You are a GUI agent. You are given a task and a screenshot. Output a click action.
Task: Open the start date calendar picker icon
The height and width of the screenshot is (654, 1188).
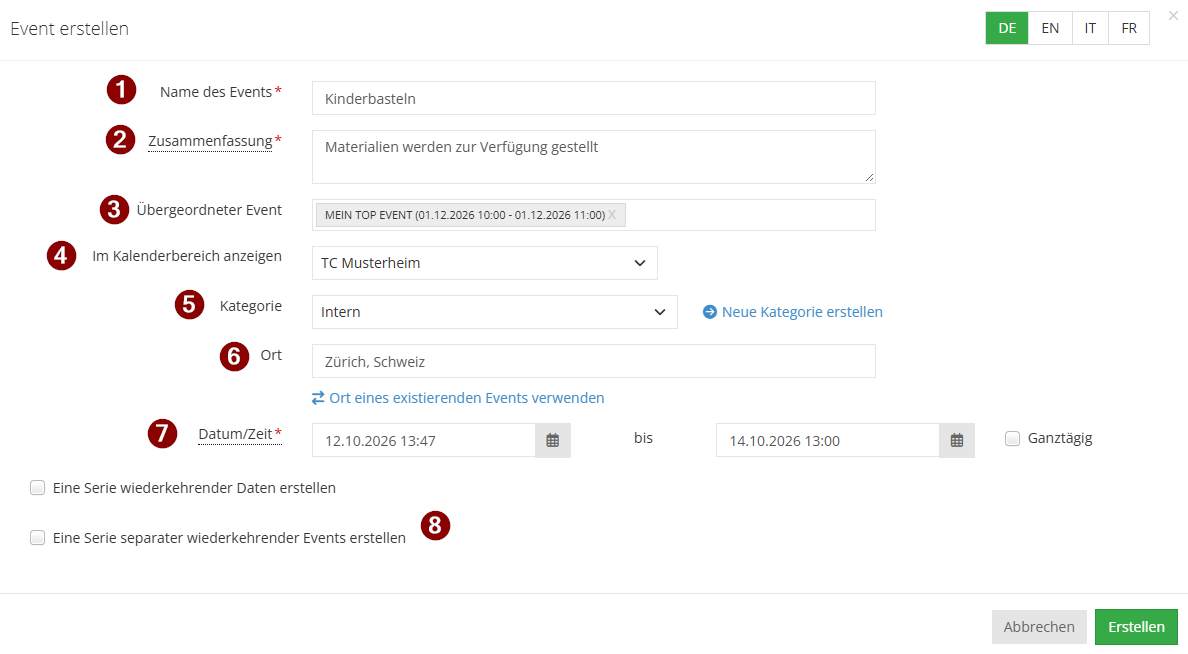(x=553, y=440)
